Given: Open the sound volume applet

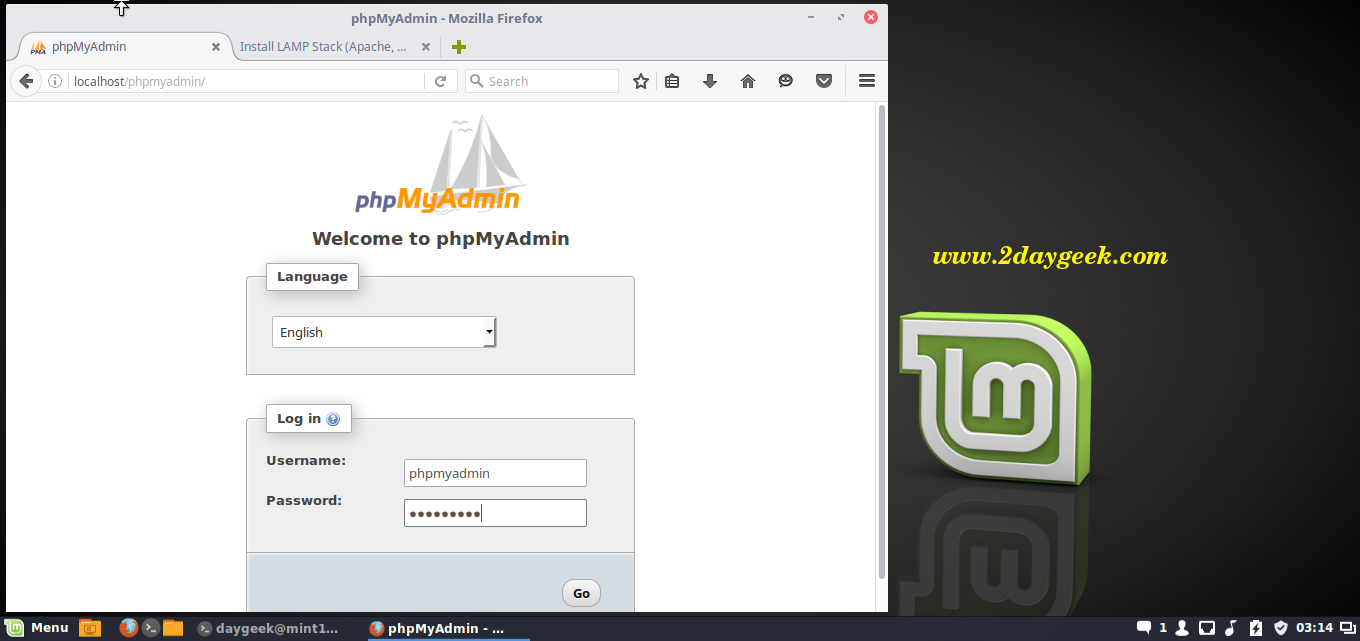Looking at the screenshot, I should (x=1231, y=628).
